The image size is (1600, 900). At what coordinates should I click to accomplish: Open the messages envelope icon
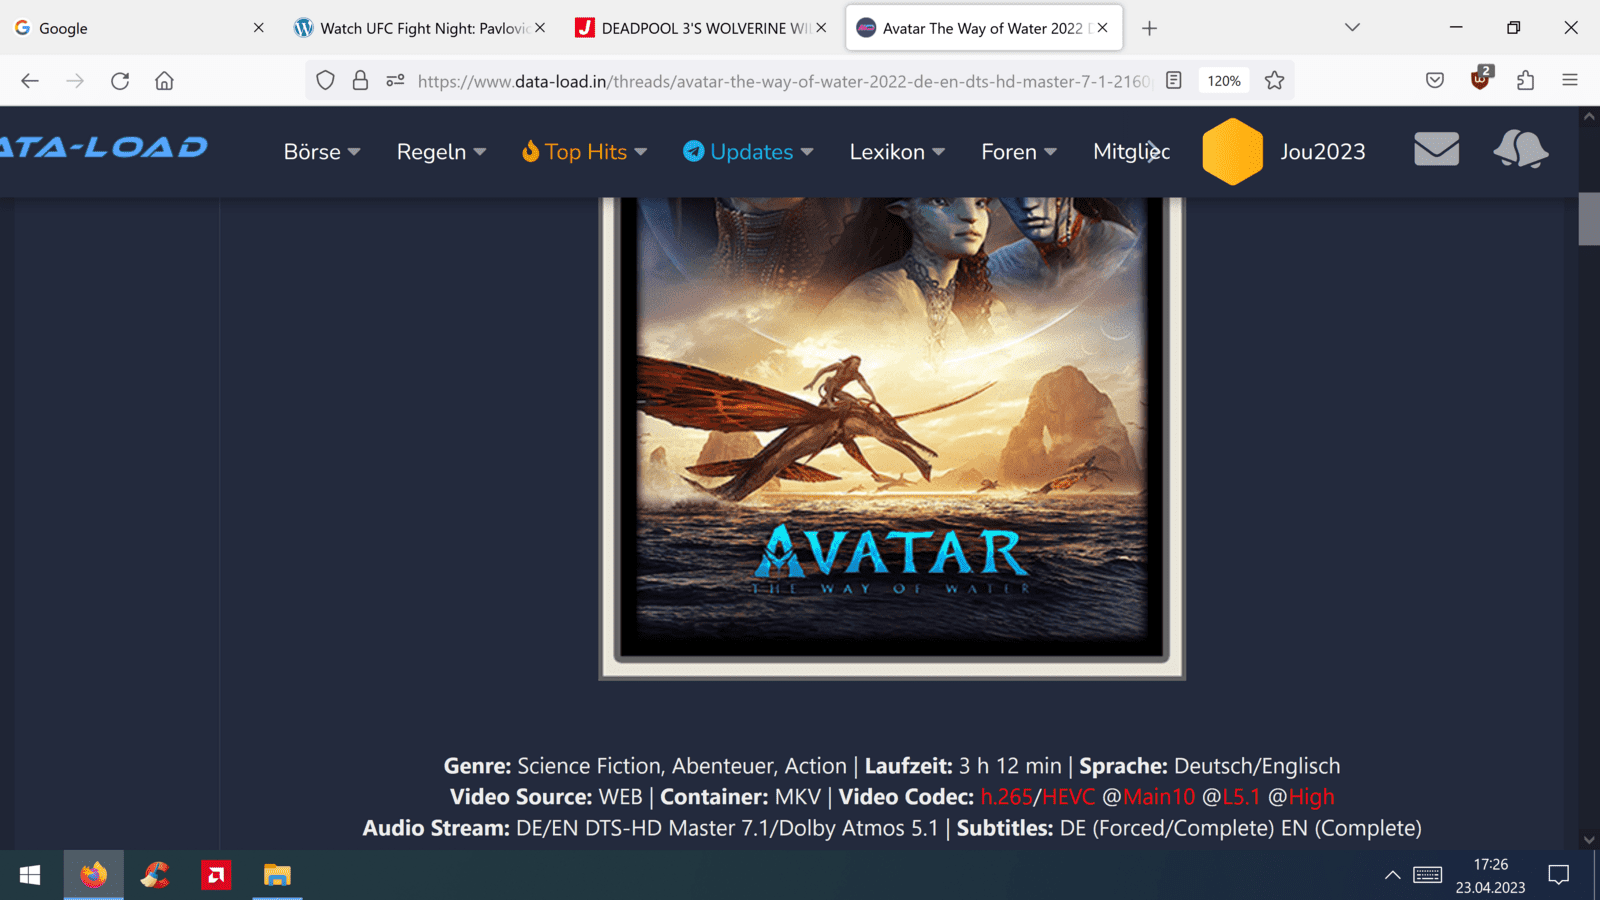click(1436, 150)
